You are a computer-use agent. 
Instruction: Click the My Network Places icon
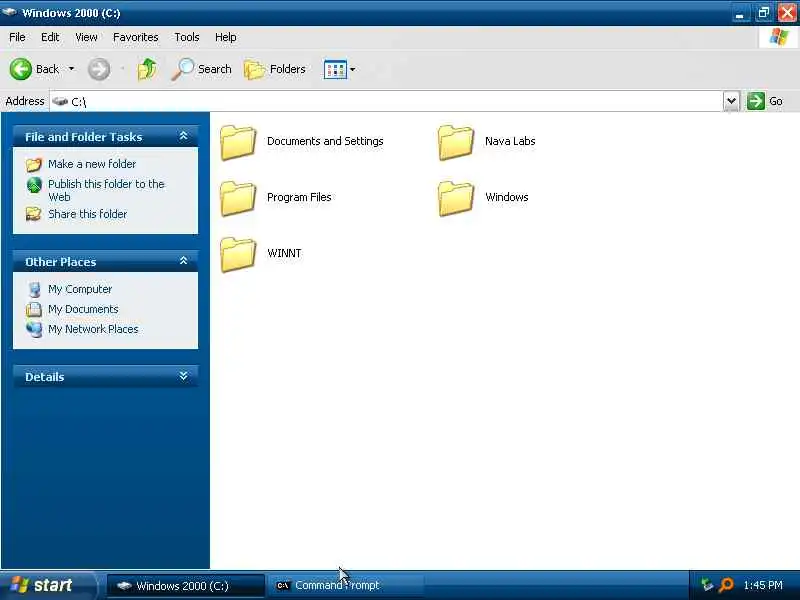34,329
